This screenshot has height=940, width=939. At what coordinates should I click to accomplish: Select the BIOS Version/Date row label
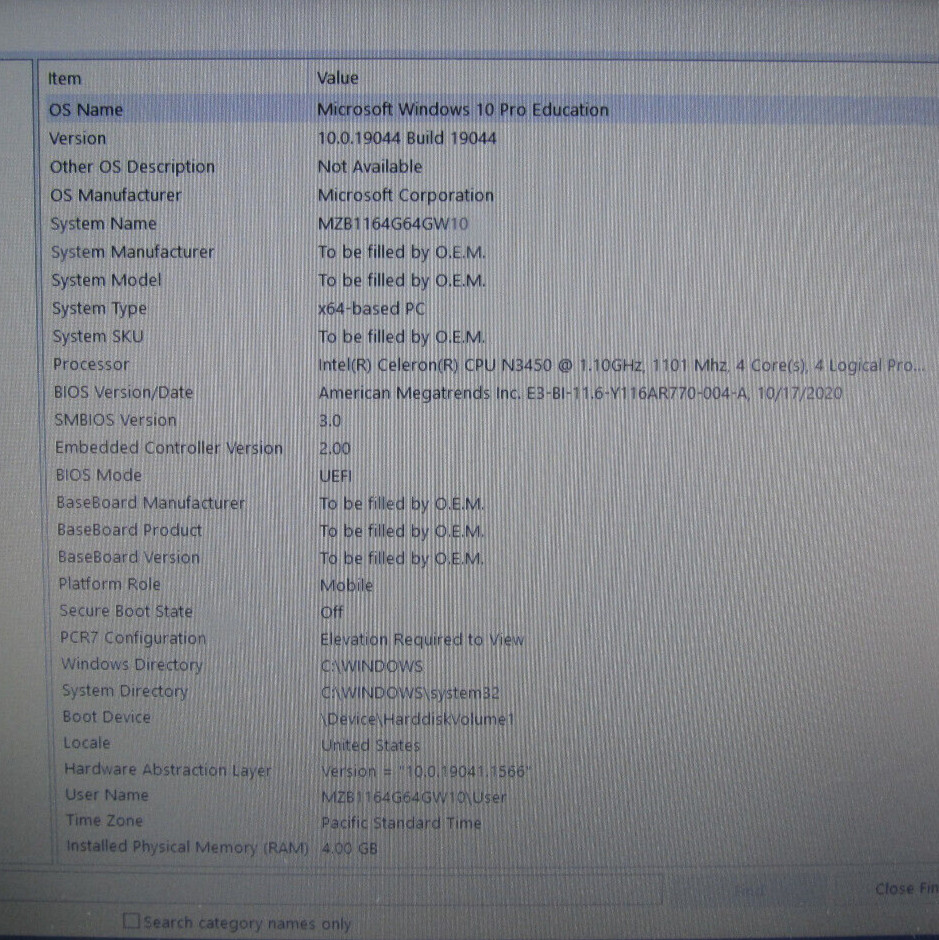tap(123, 392)
